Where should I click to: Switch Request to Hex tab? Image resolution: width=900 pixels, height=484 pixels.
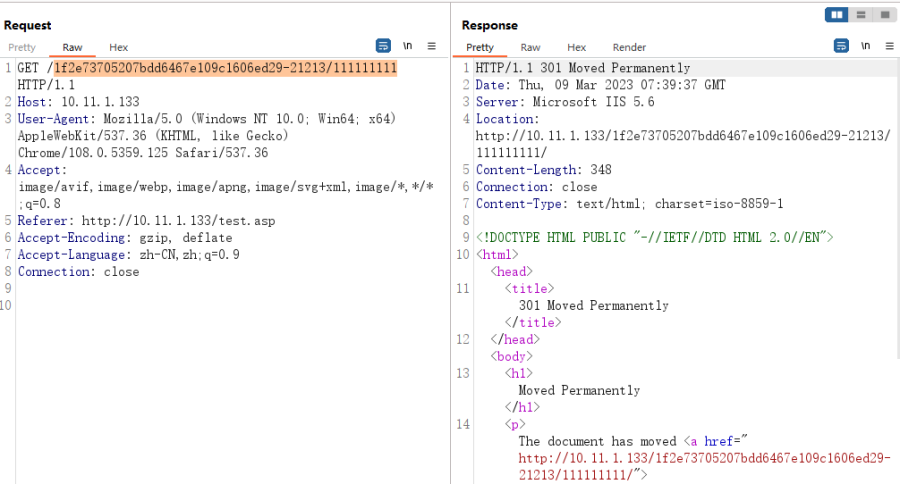tap(118, 48)
